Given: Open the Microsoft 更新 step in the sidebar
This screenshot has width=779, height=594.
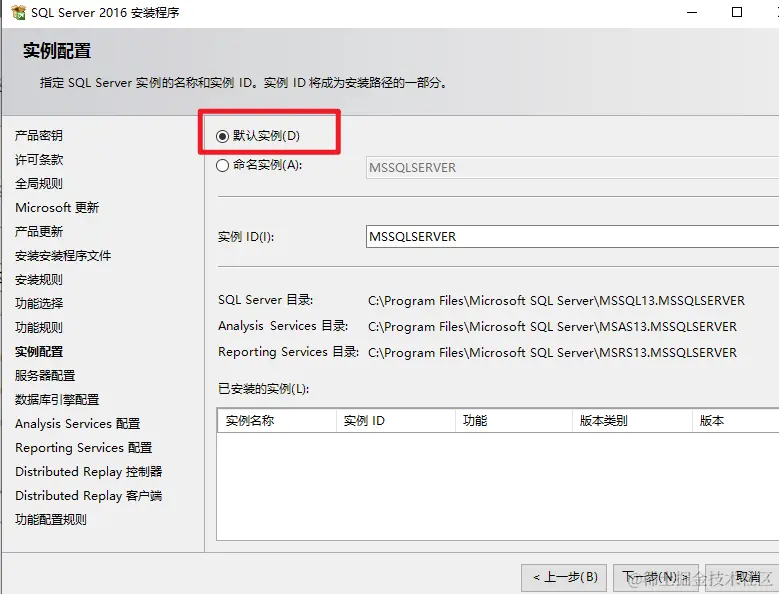Looking at the screenshot, I should 57,208.
